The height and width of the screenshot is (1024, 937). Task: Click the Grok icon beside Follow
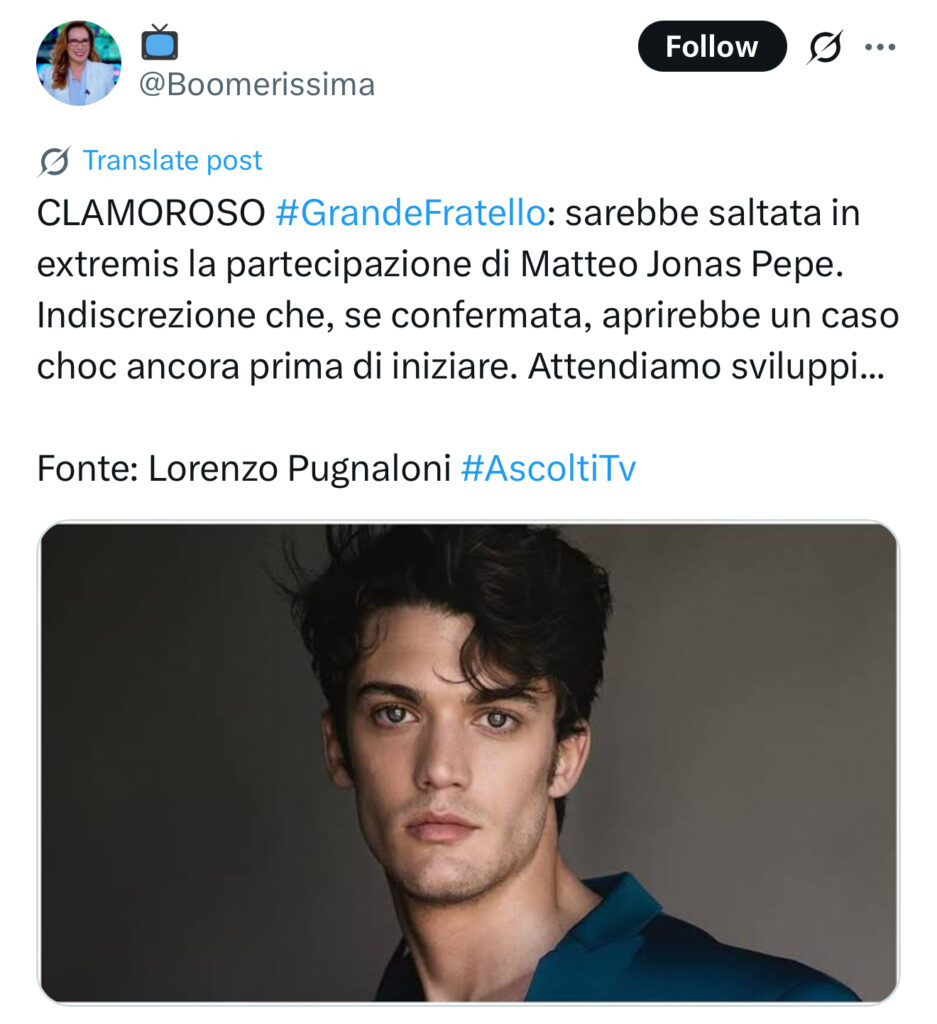point(825,47)
